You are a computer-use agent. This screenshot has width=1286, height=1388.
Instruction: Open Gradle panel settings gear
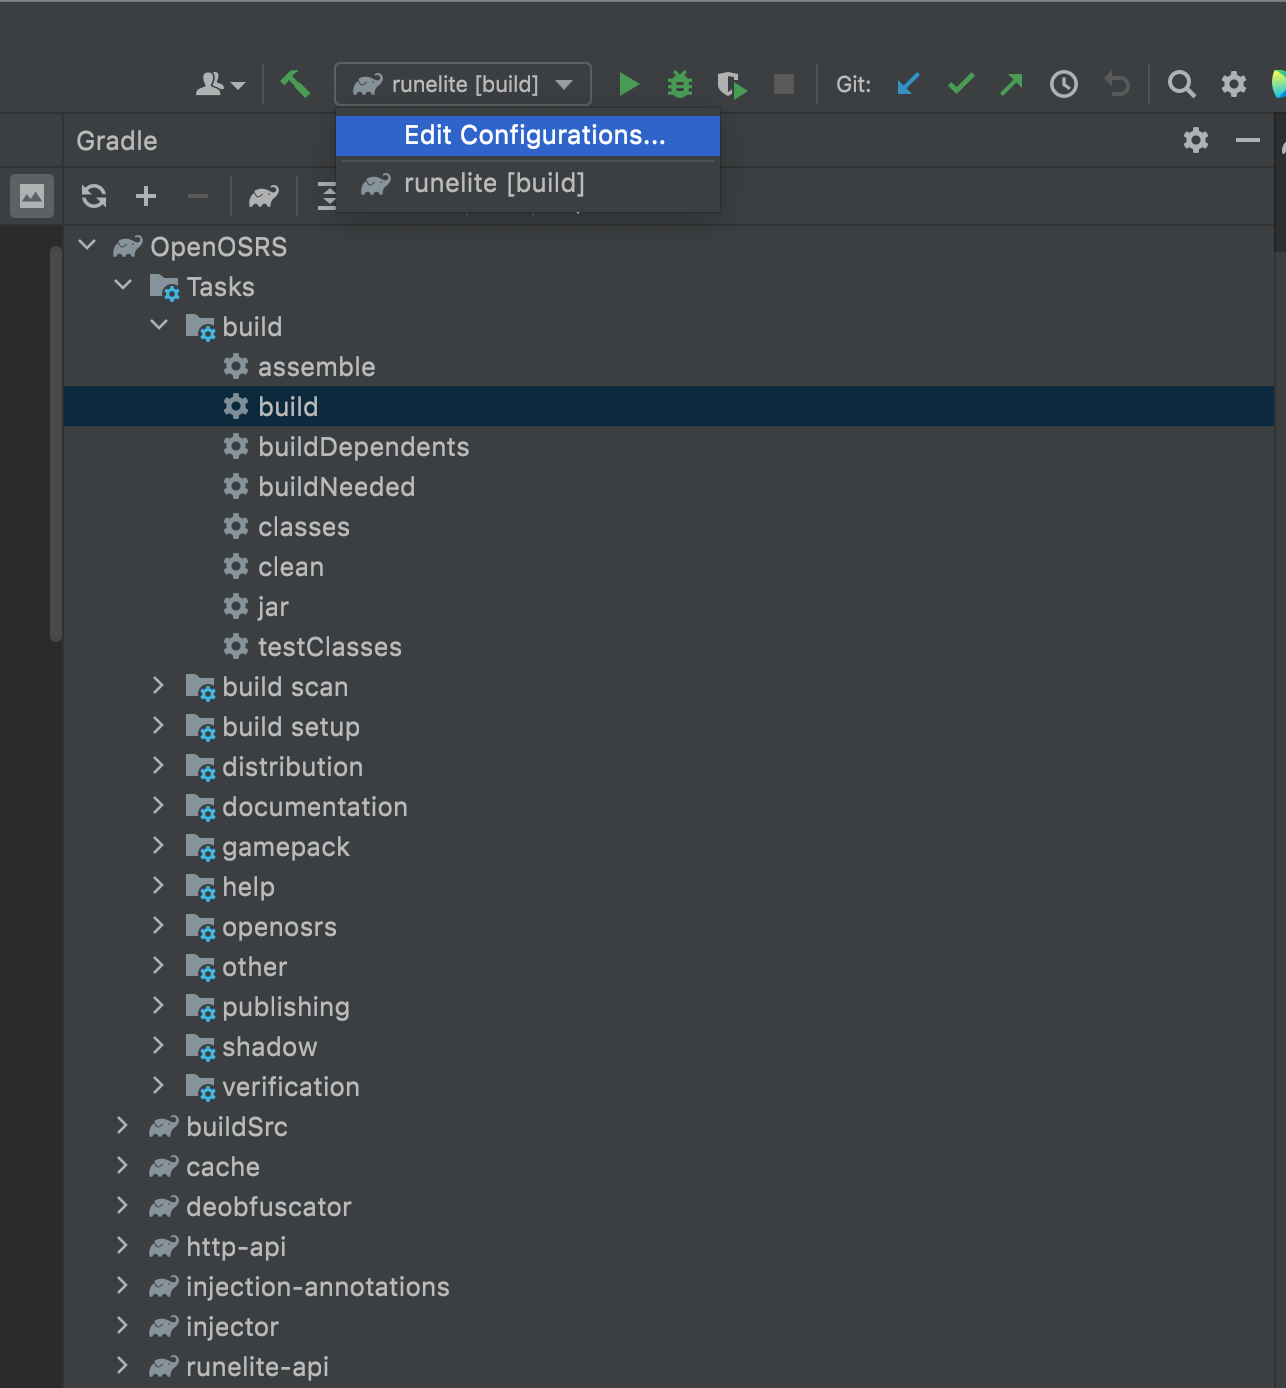[x=1195, y=140]
